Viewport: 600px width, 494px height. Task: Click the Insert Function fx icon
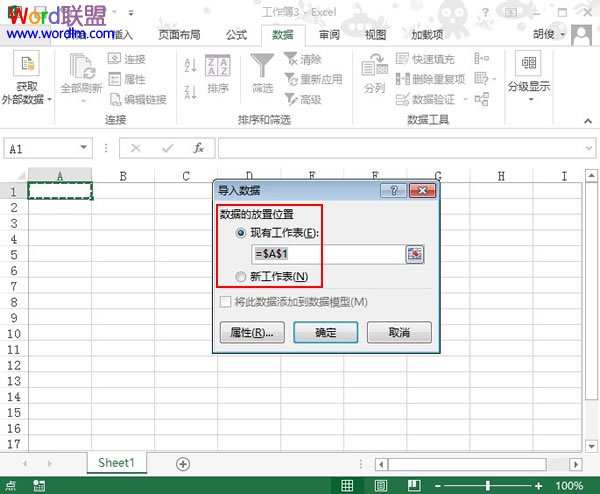click(x=198, y=148)
